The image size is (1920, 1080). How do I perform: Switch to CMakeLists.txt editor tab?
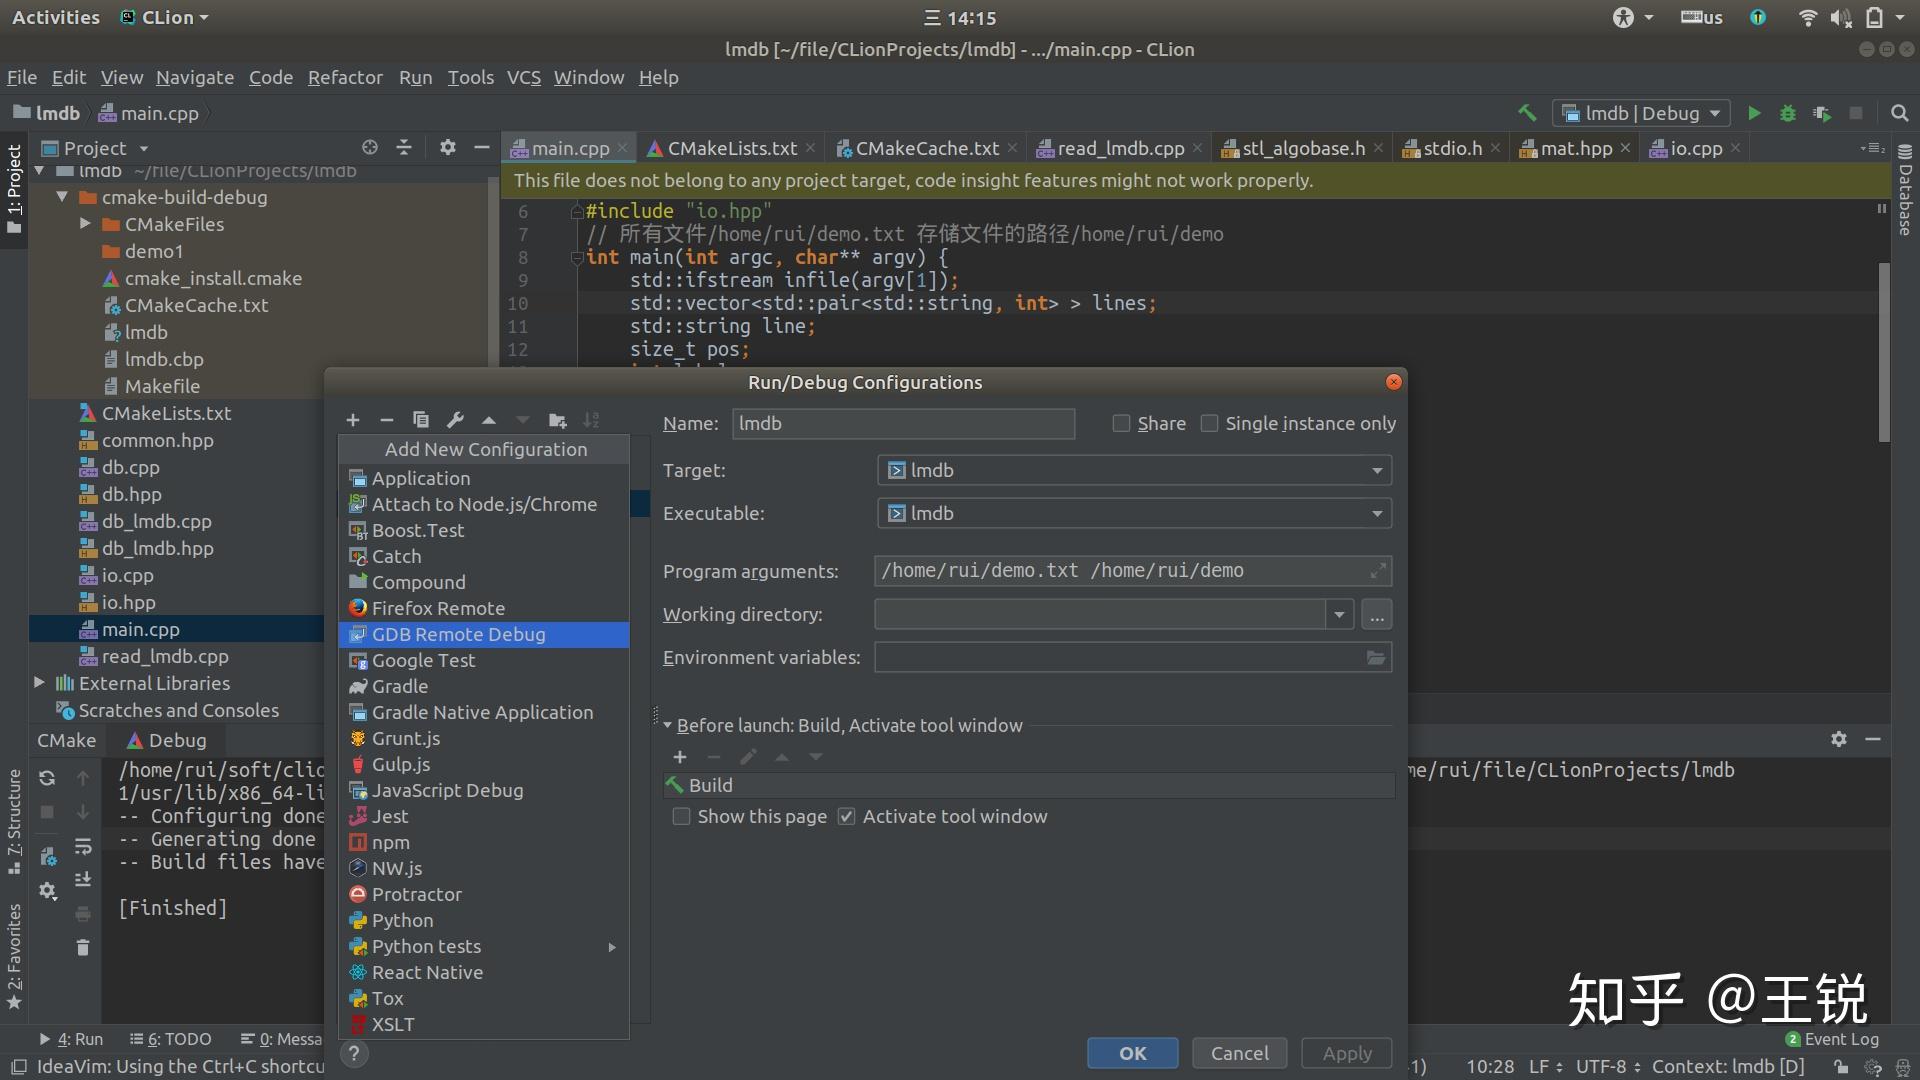coord(732,148)
